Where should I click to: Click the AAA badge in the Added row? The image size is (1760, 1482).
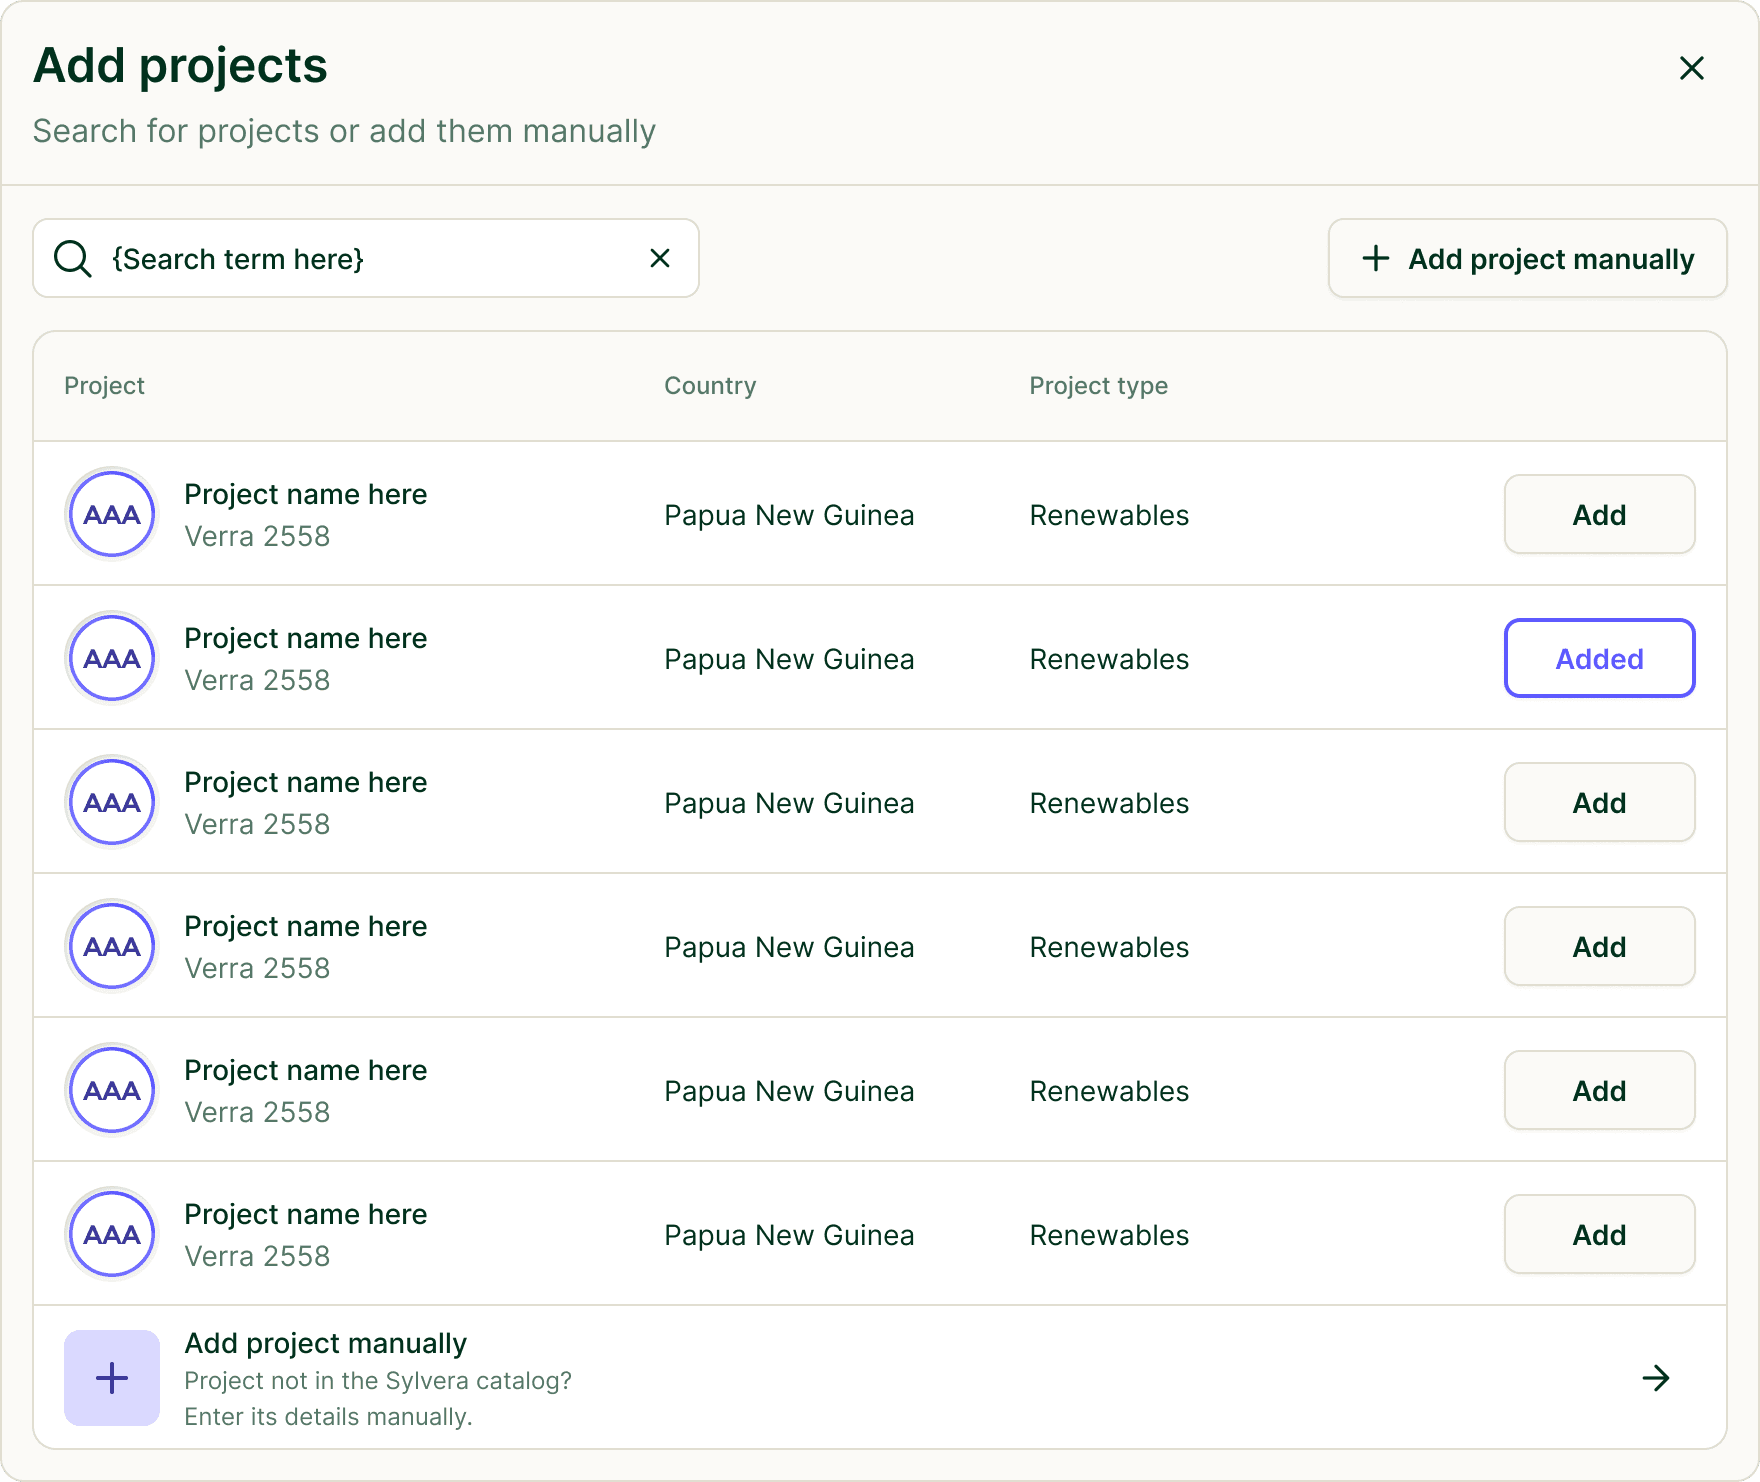tap(112, 659)
